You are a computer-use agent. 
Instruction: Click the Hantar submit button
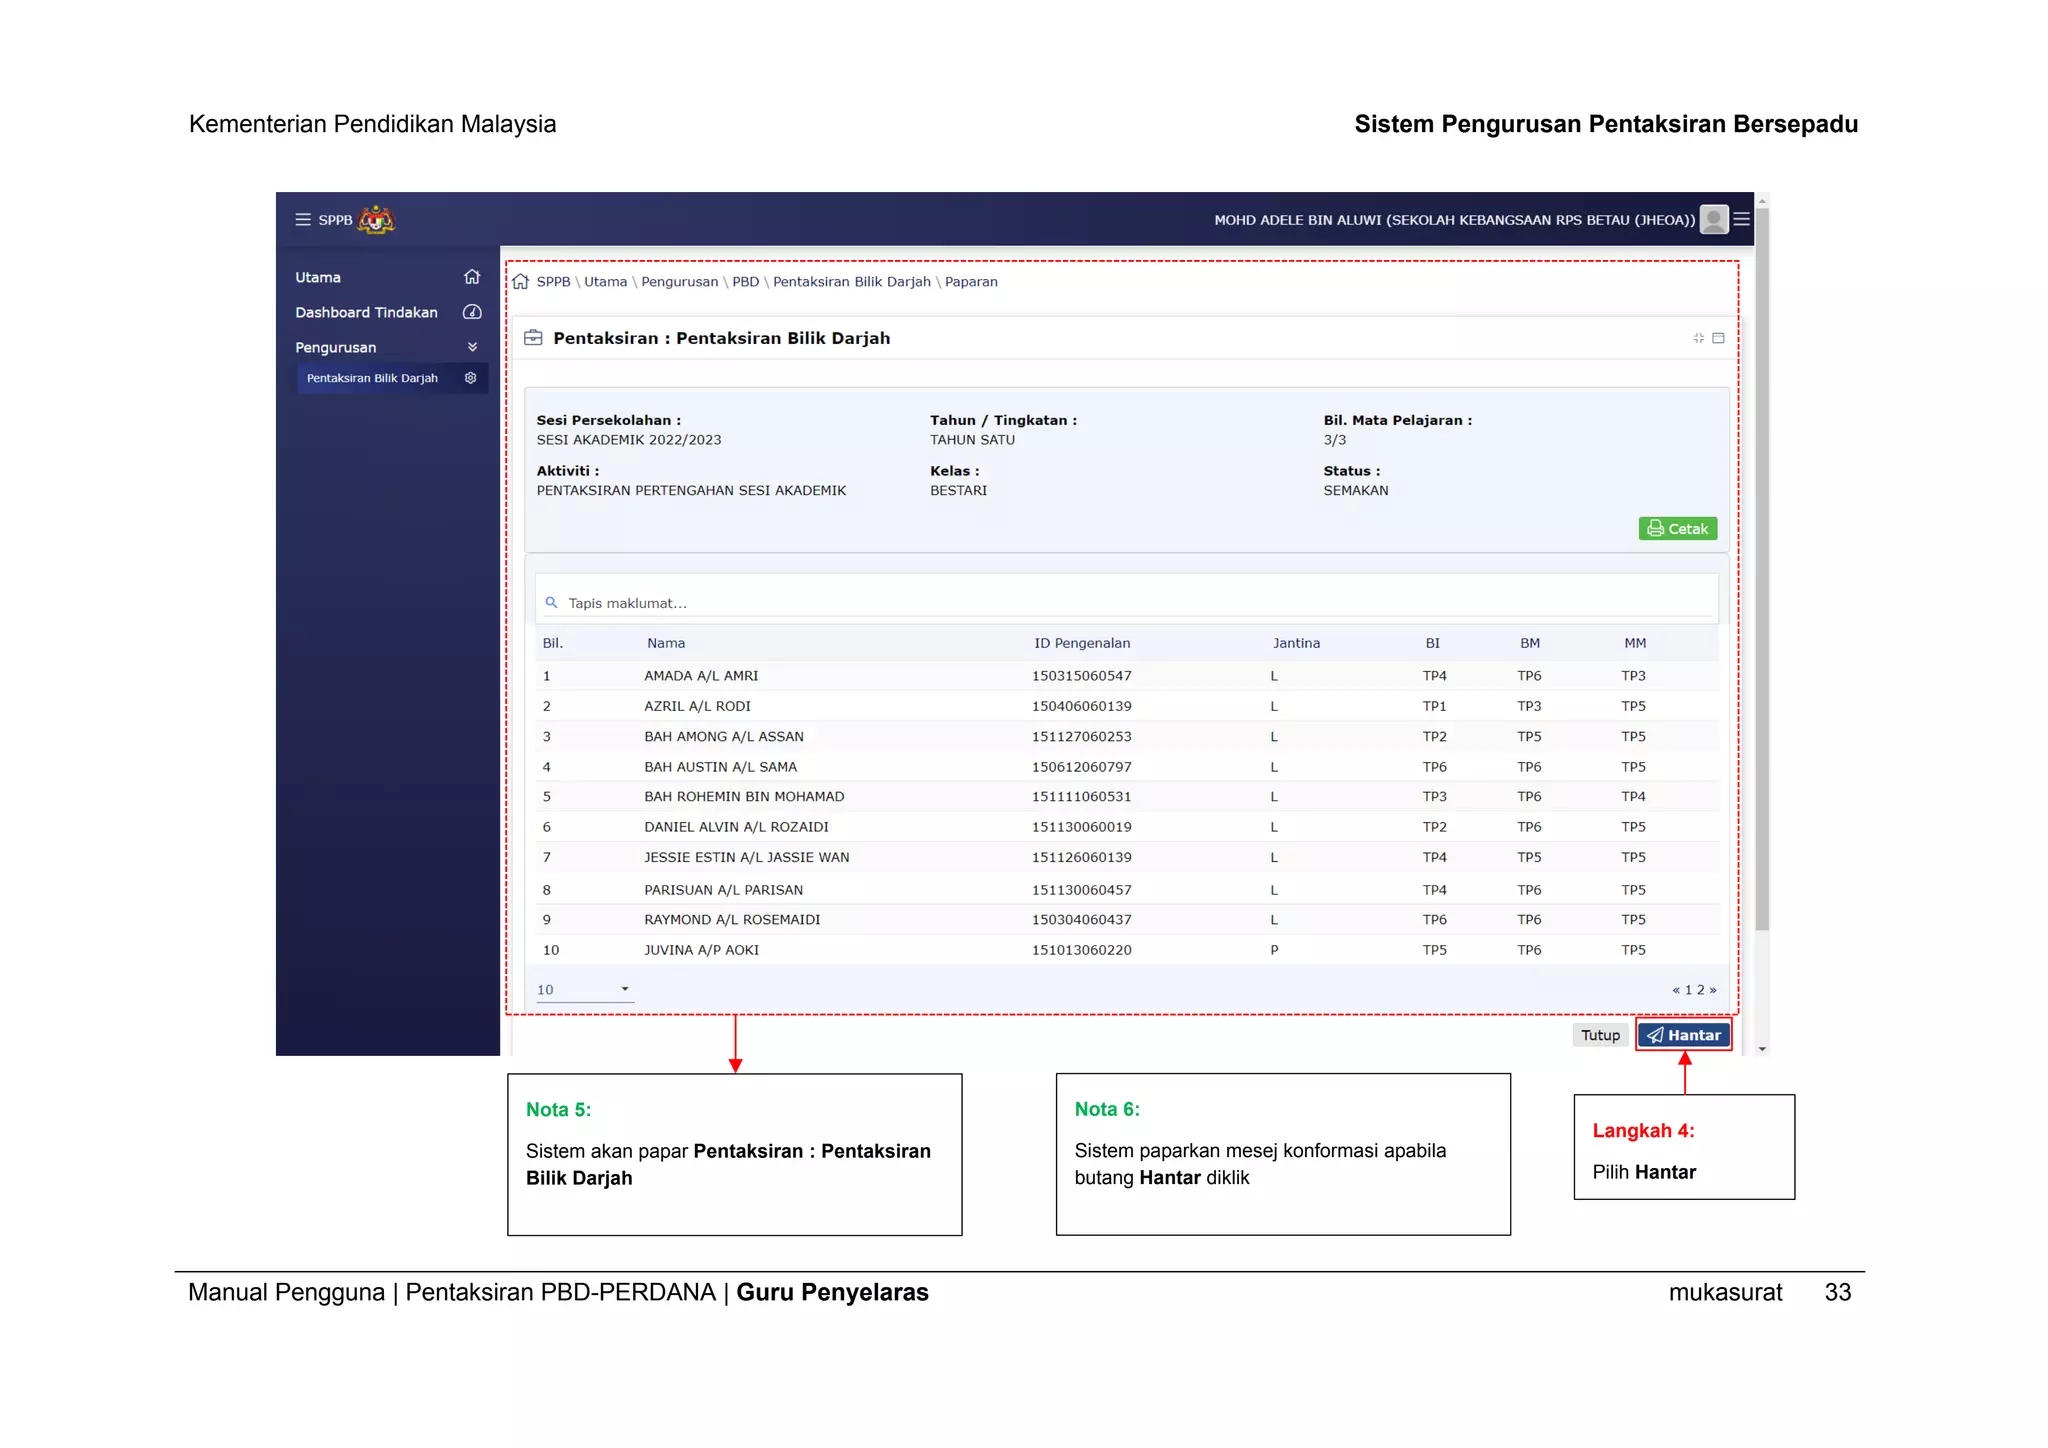click(x=1684, y=1035)
